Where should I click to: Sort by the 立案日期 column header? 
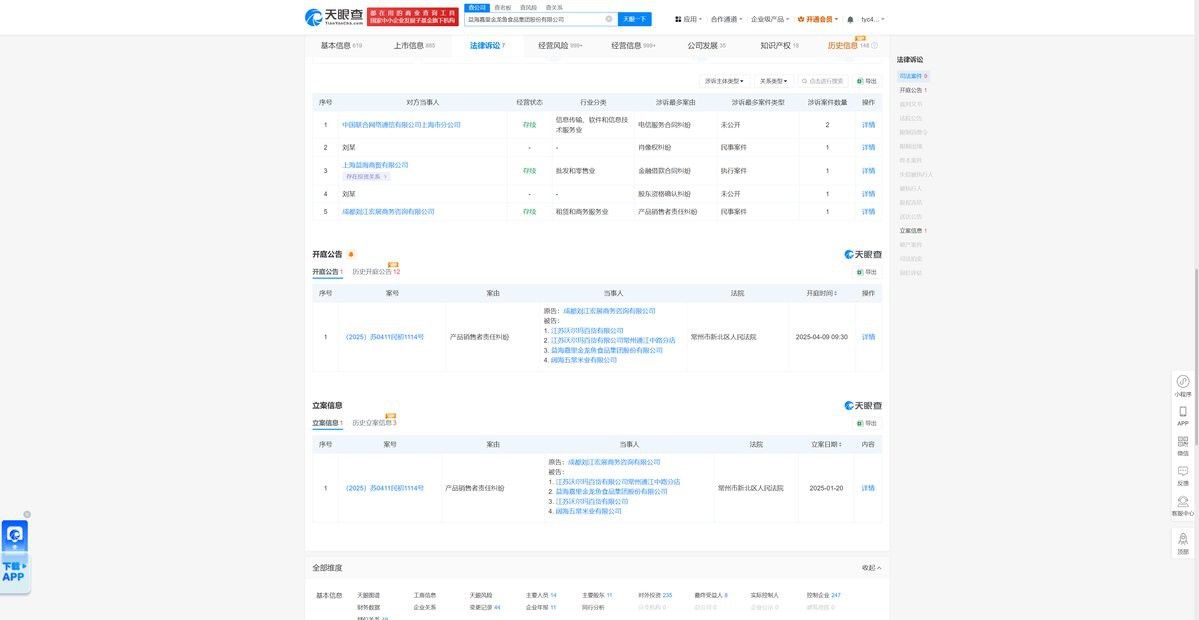[x=827, y=445]
